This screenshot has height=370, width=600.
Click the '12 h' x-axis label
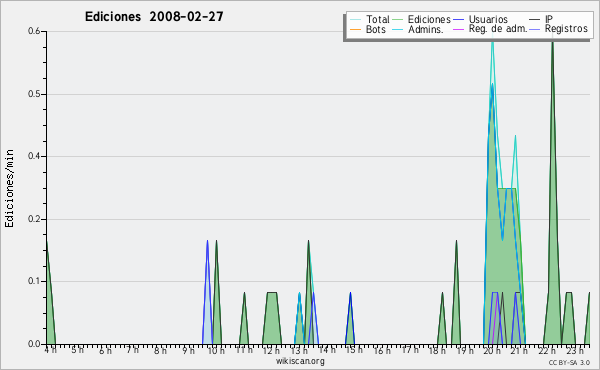click(x=271, y=350)
